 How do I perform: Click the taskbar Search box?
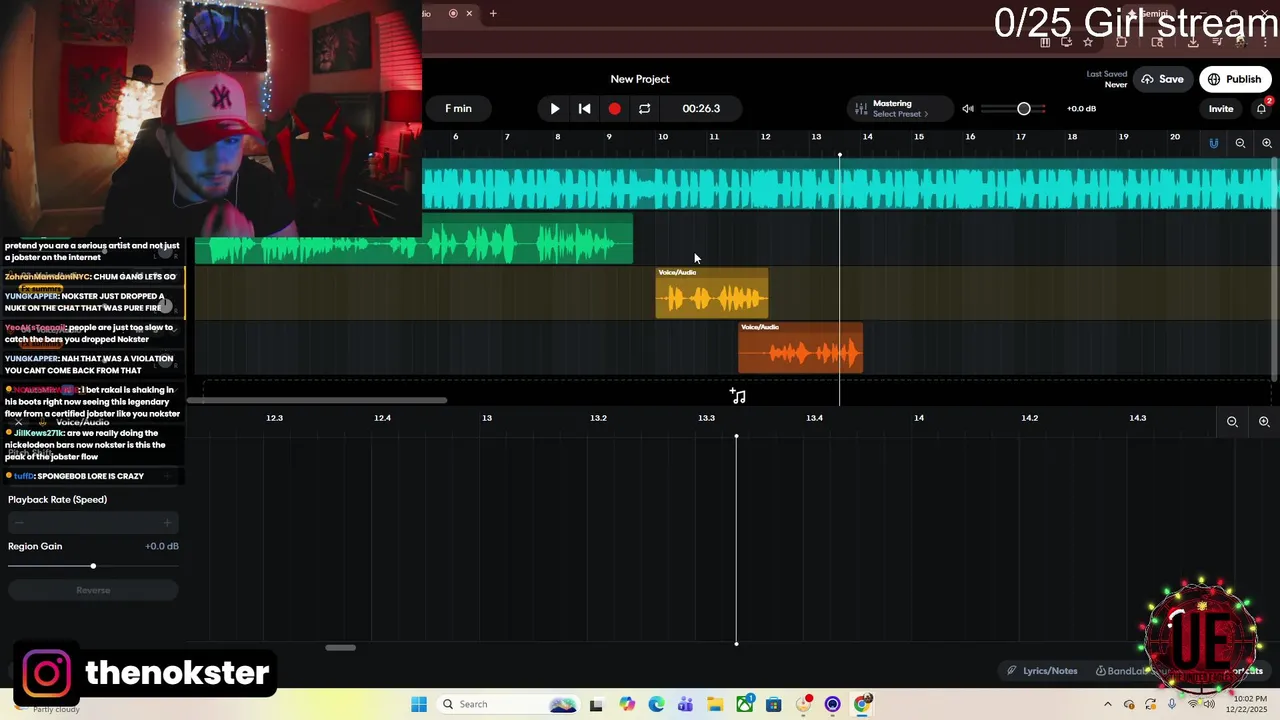coord(510,704)
